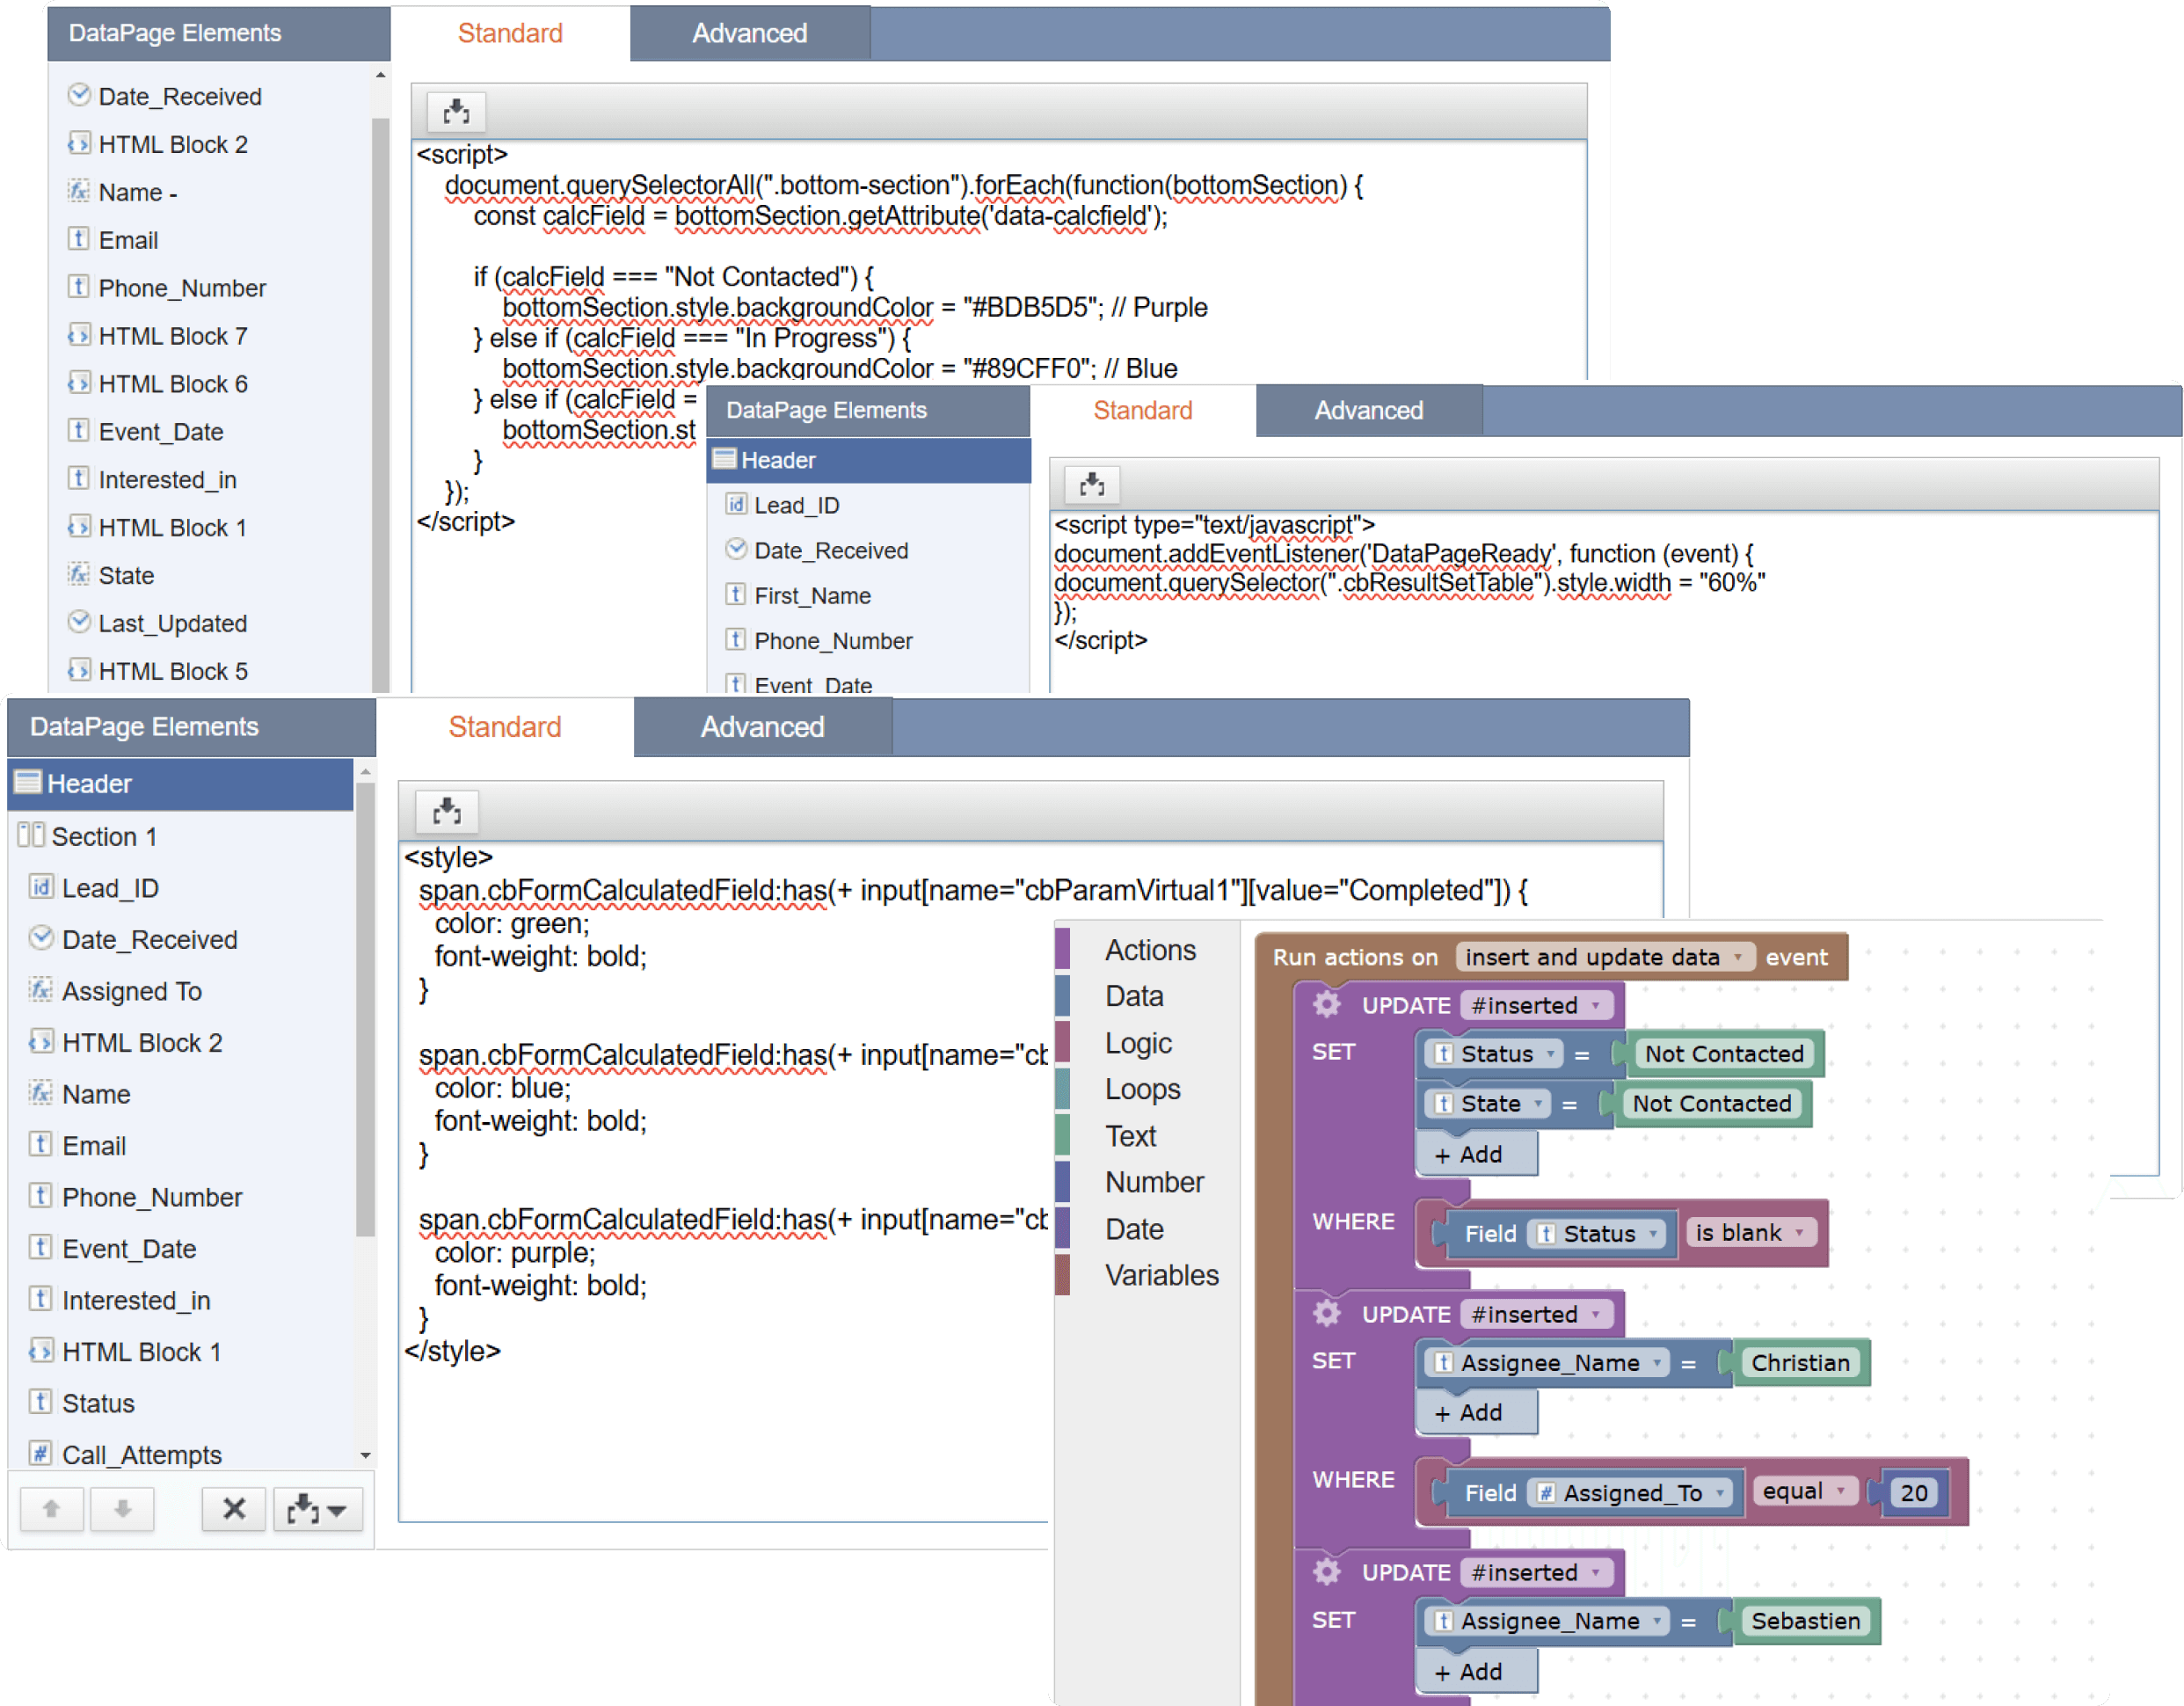Select Header in the middle elements panel
This screenshot has height=1706, width=2184.
868,460
